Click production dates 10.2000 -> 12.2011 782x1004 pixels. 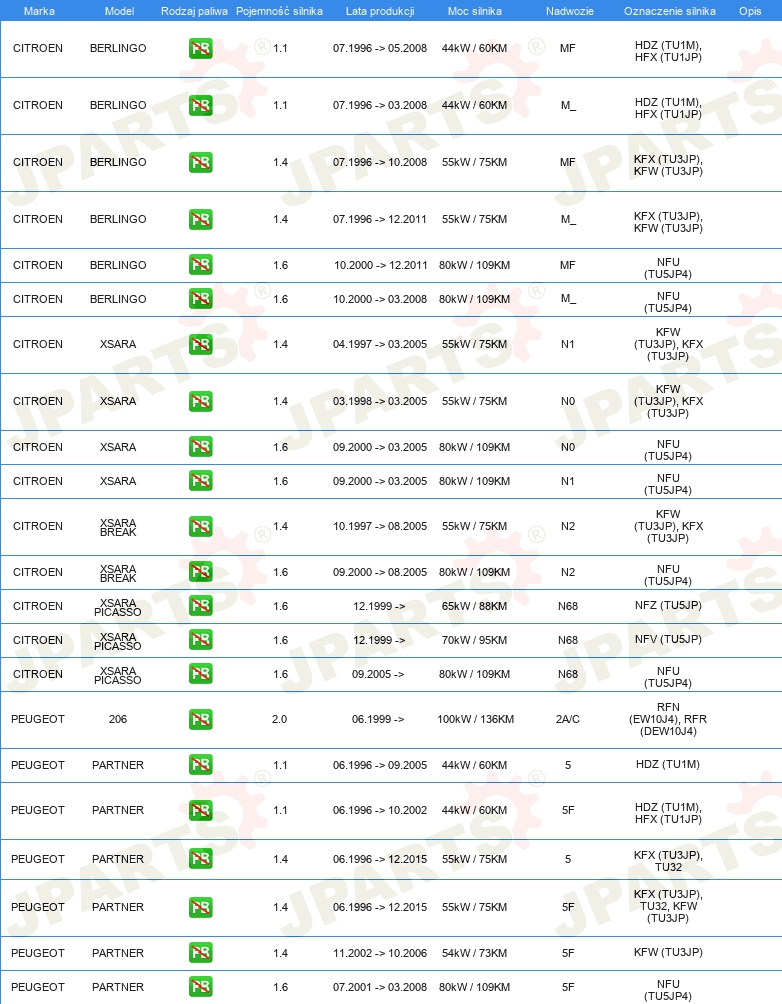[x=380, y=265]
